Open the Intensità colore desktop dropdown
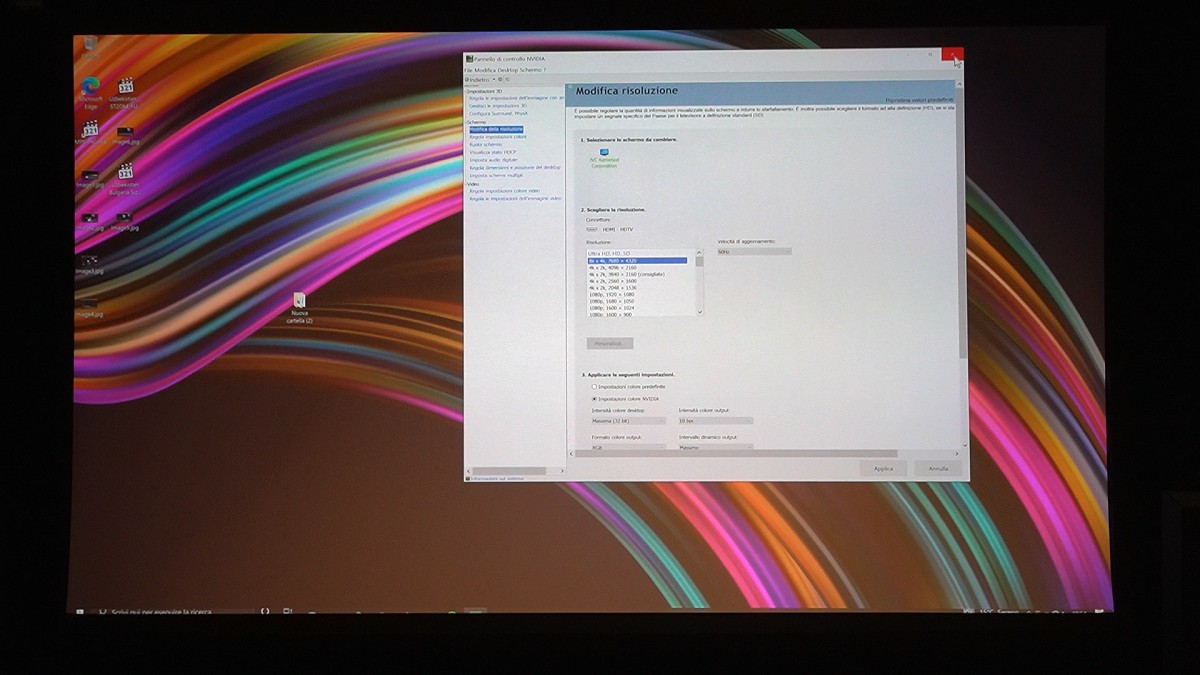Screen dimensions: 1200x675 point(628,421)
